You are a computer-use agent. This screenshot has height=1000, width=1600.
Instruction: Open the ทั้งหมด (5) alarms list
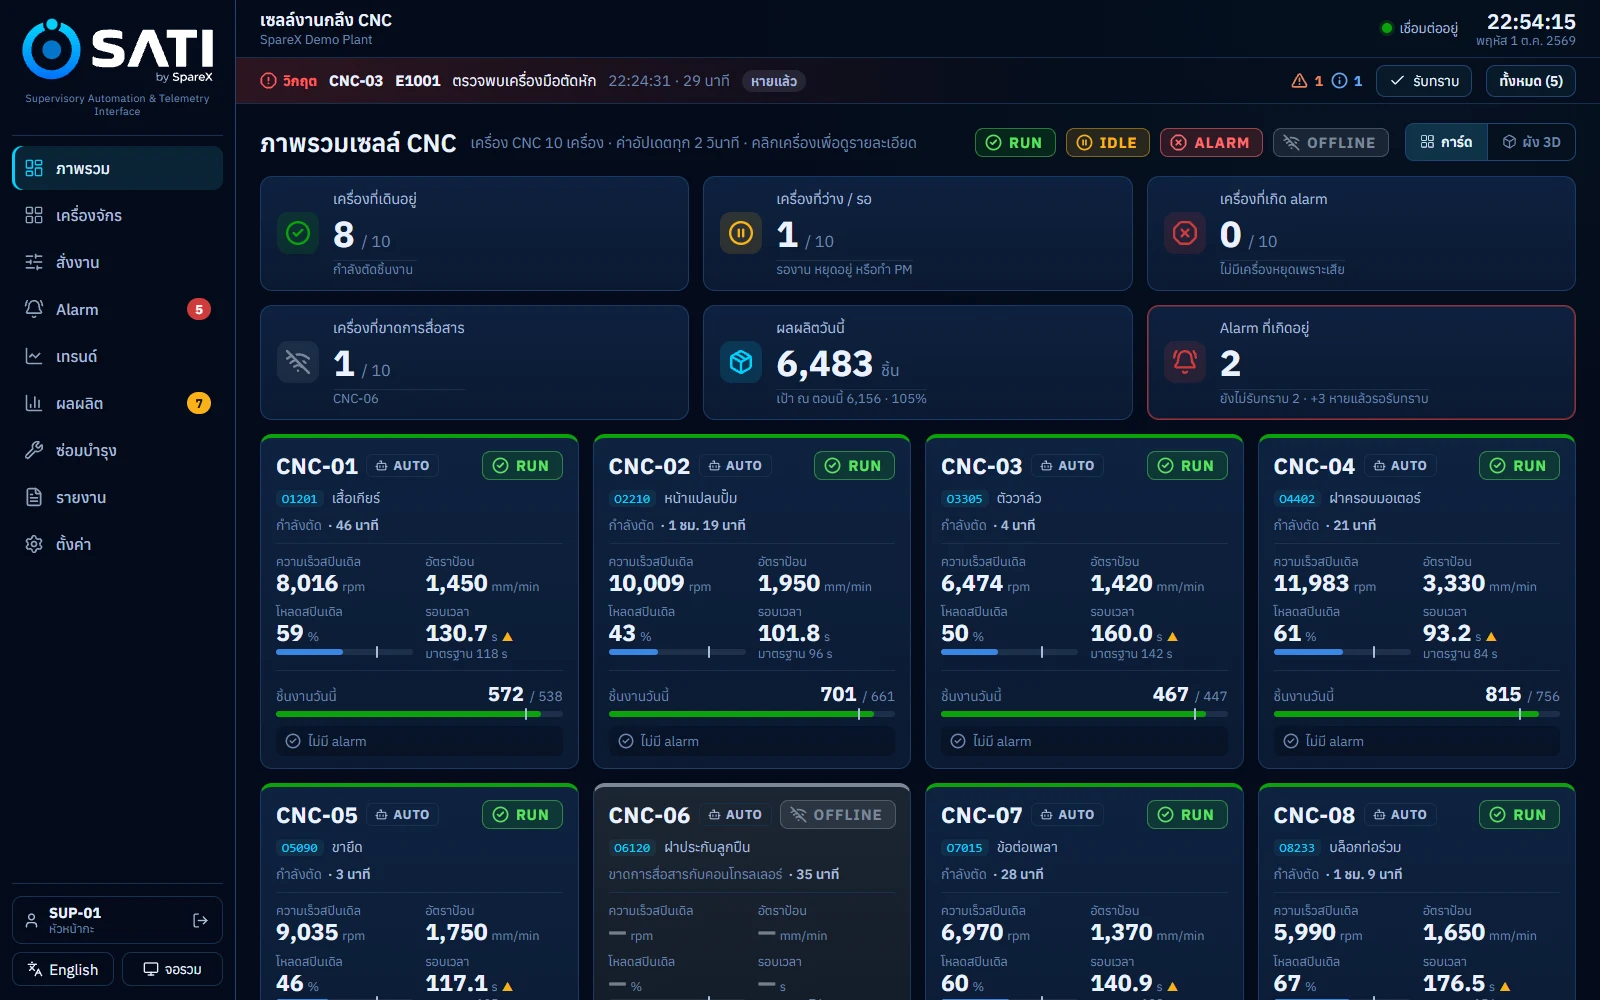(x=1531, y=81)
